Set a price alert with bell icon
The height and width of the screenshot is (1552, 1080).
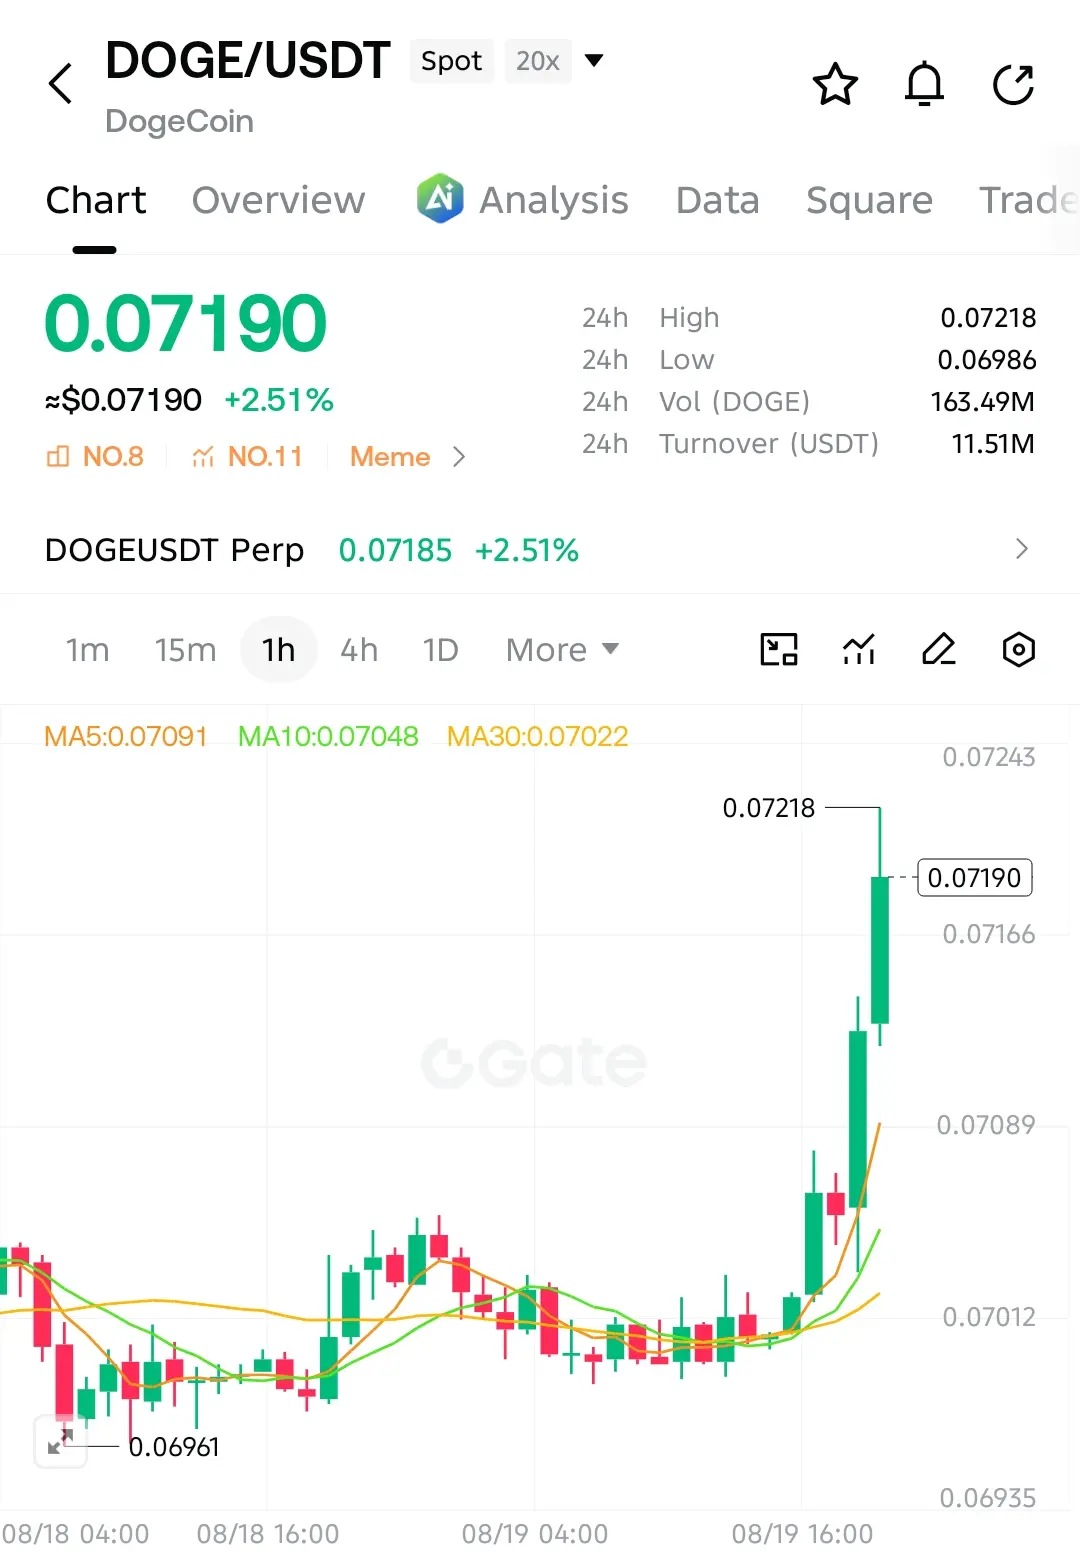pyautogui.click(x=924, y=84)
